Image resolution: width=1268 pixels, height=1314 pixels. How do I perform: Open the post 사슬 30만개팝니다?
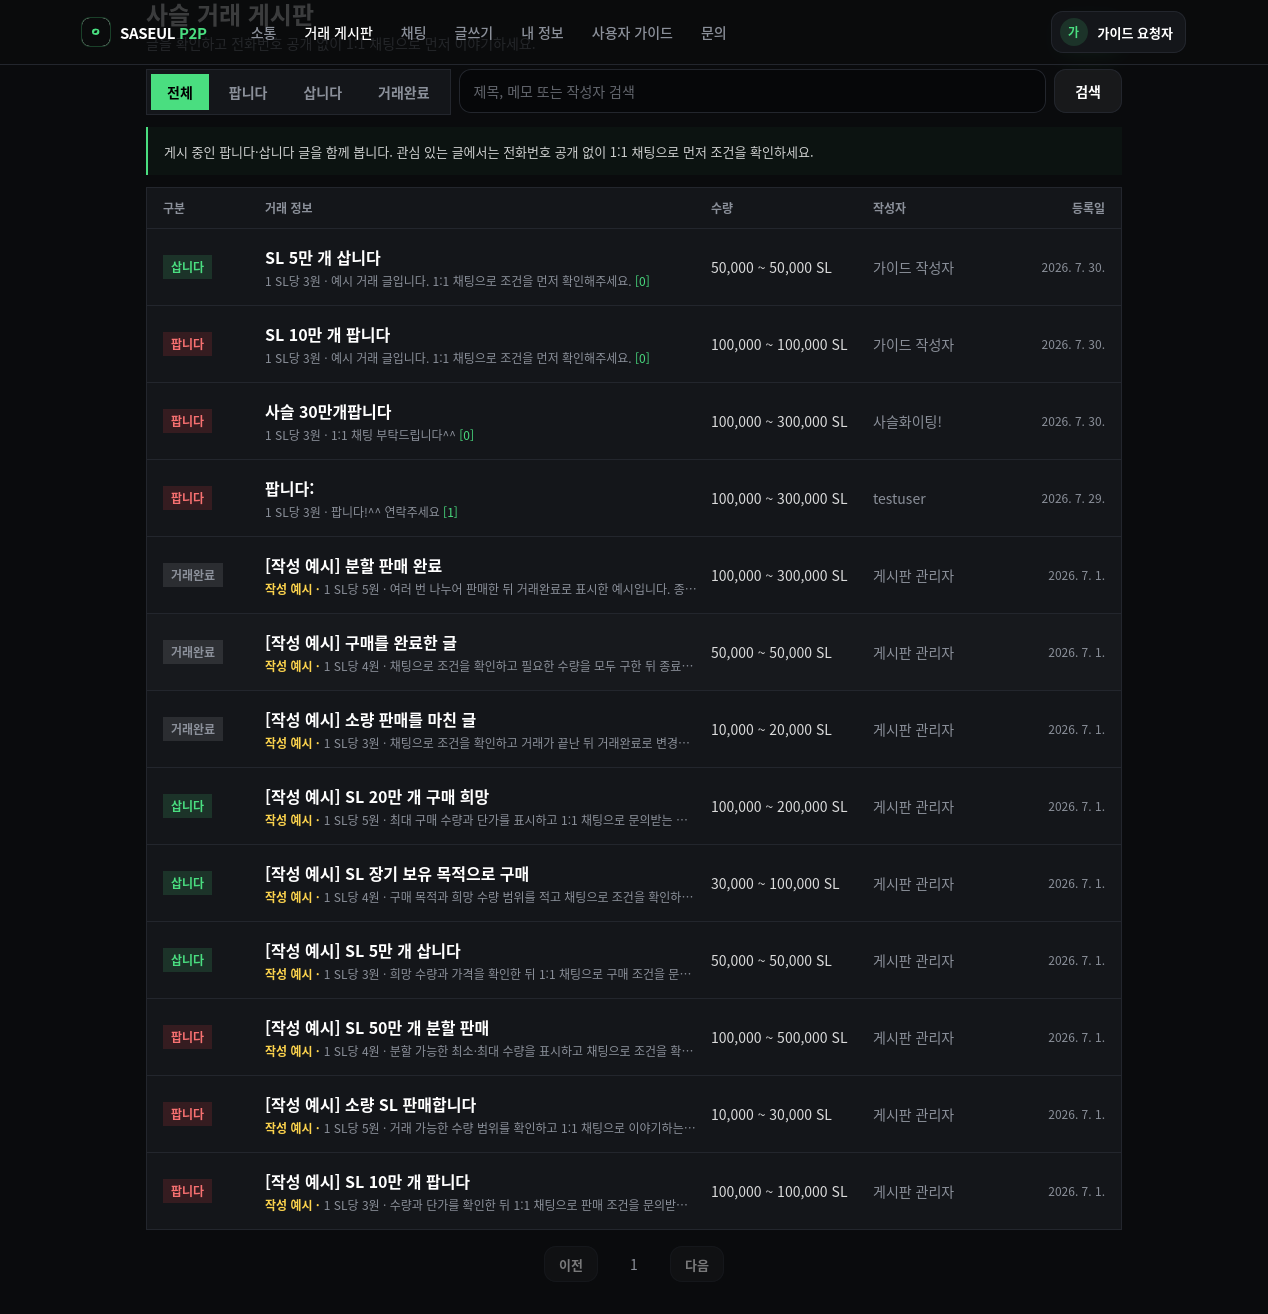pyautogui.click(x=328, y=412)
